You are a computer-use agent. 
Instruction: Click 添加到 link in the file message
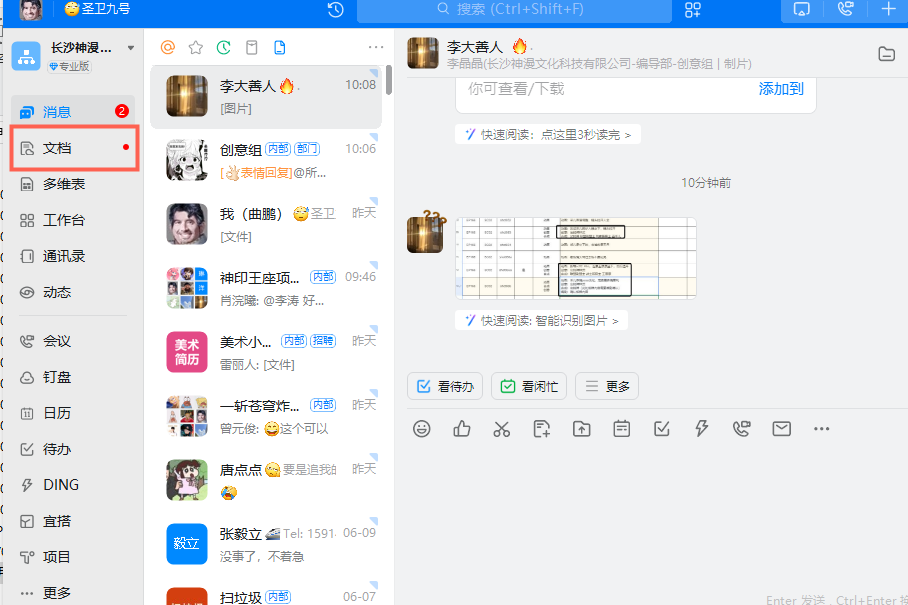pos(781,89)
